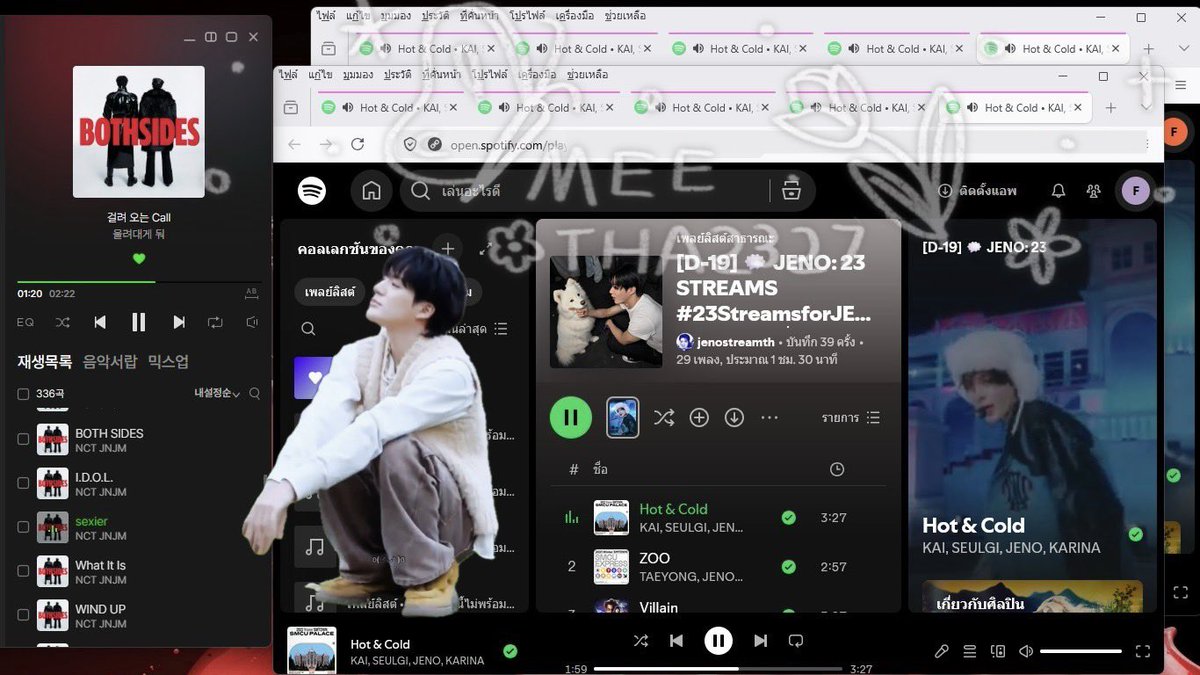Go back in front Firefox window
Image resolution: width=1200 pixels, height=675 pixels.
(294, 145)
